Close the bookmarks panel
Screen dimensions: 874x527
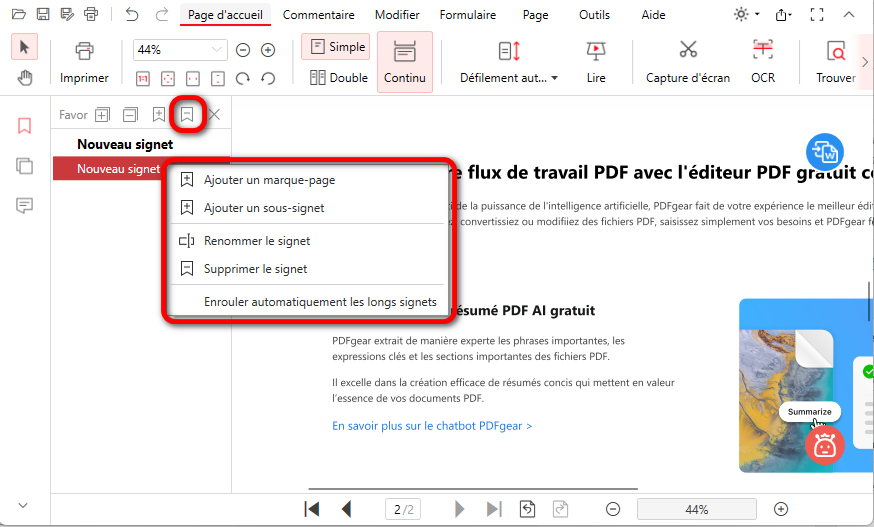214,115
